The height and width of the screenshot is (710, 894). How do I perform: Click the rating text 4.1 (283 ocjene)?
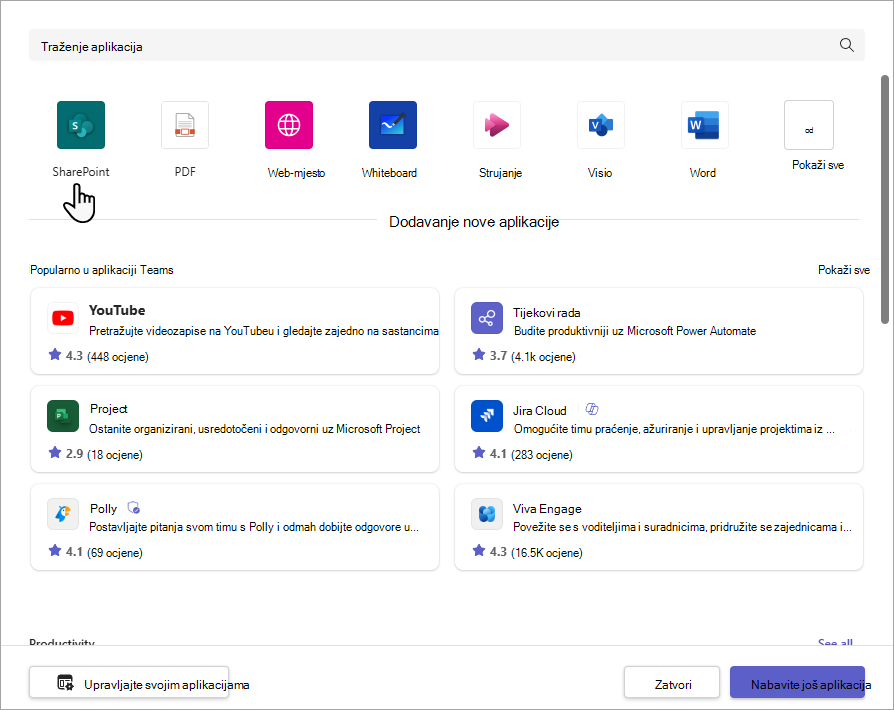pos(531,455)
